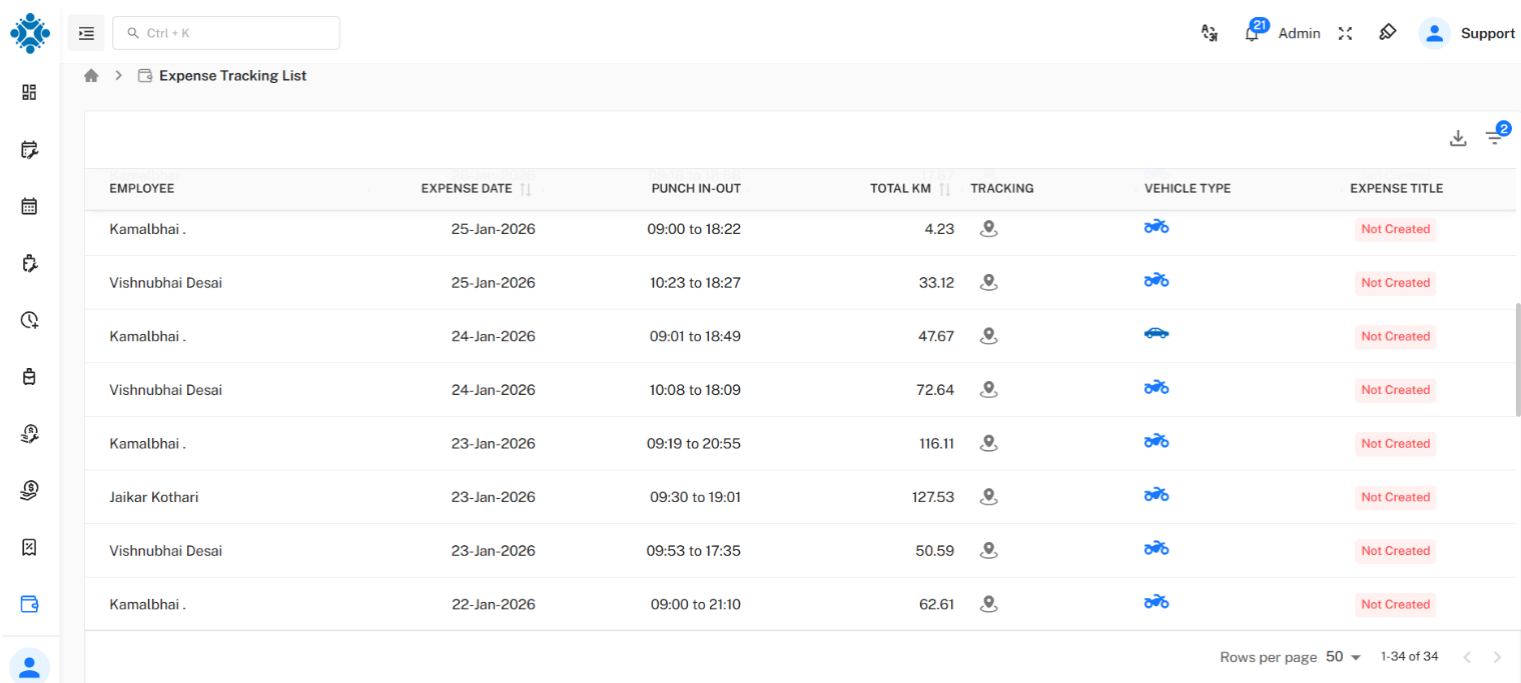Open hand coin settings icon in sidebar
Image resolution: width=1521 pixels, height=683 pixels.
(x=29, y=434)
